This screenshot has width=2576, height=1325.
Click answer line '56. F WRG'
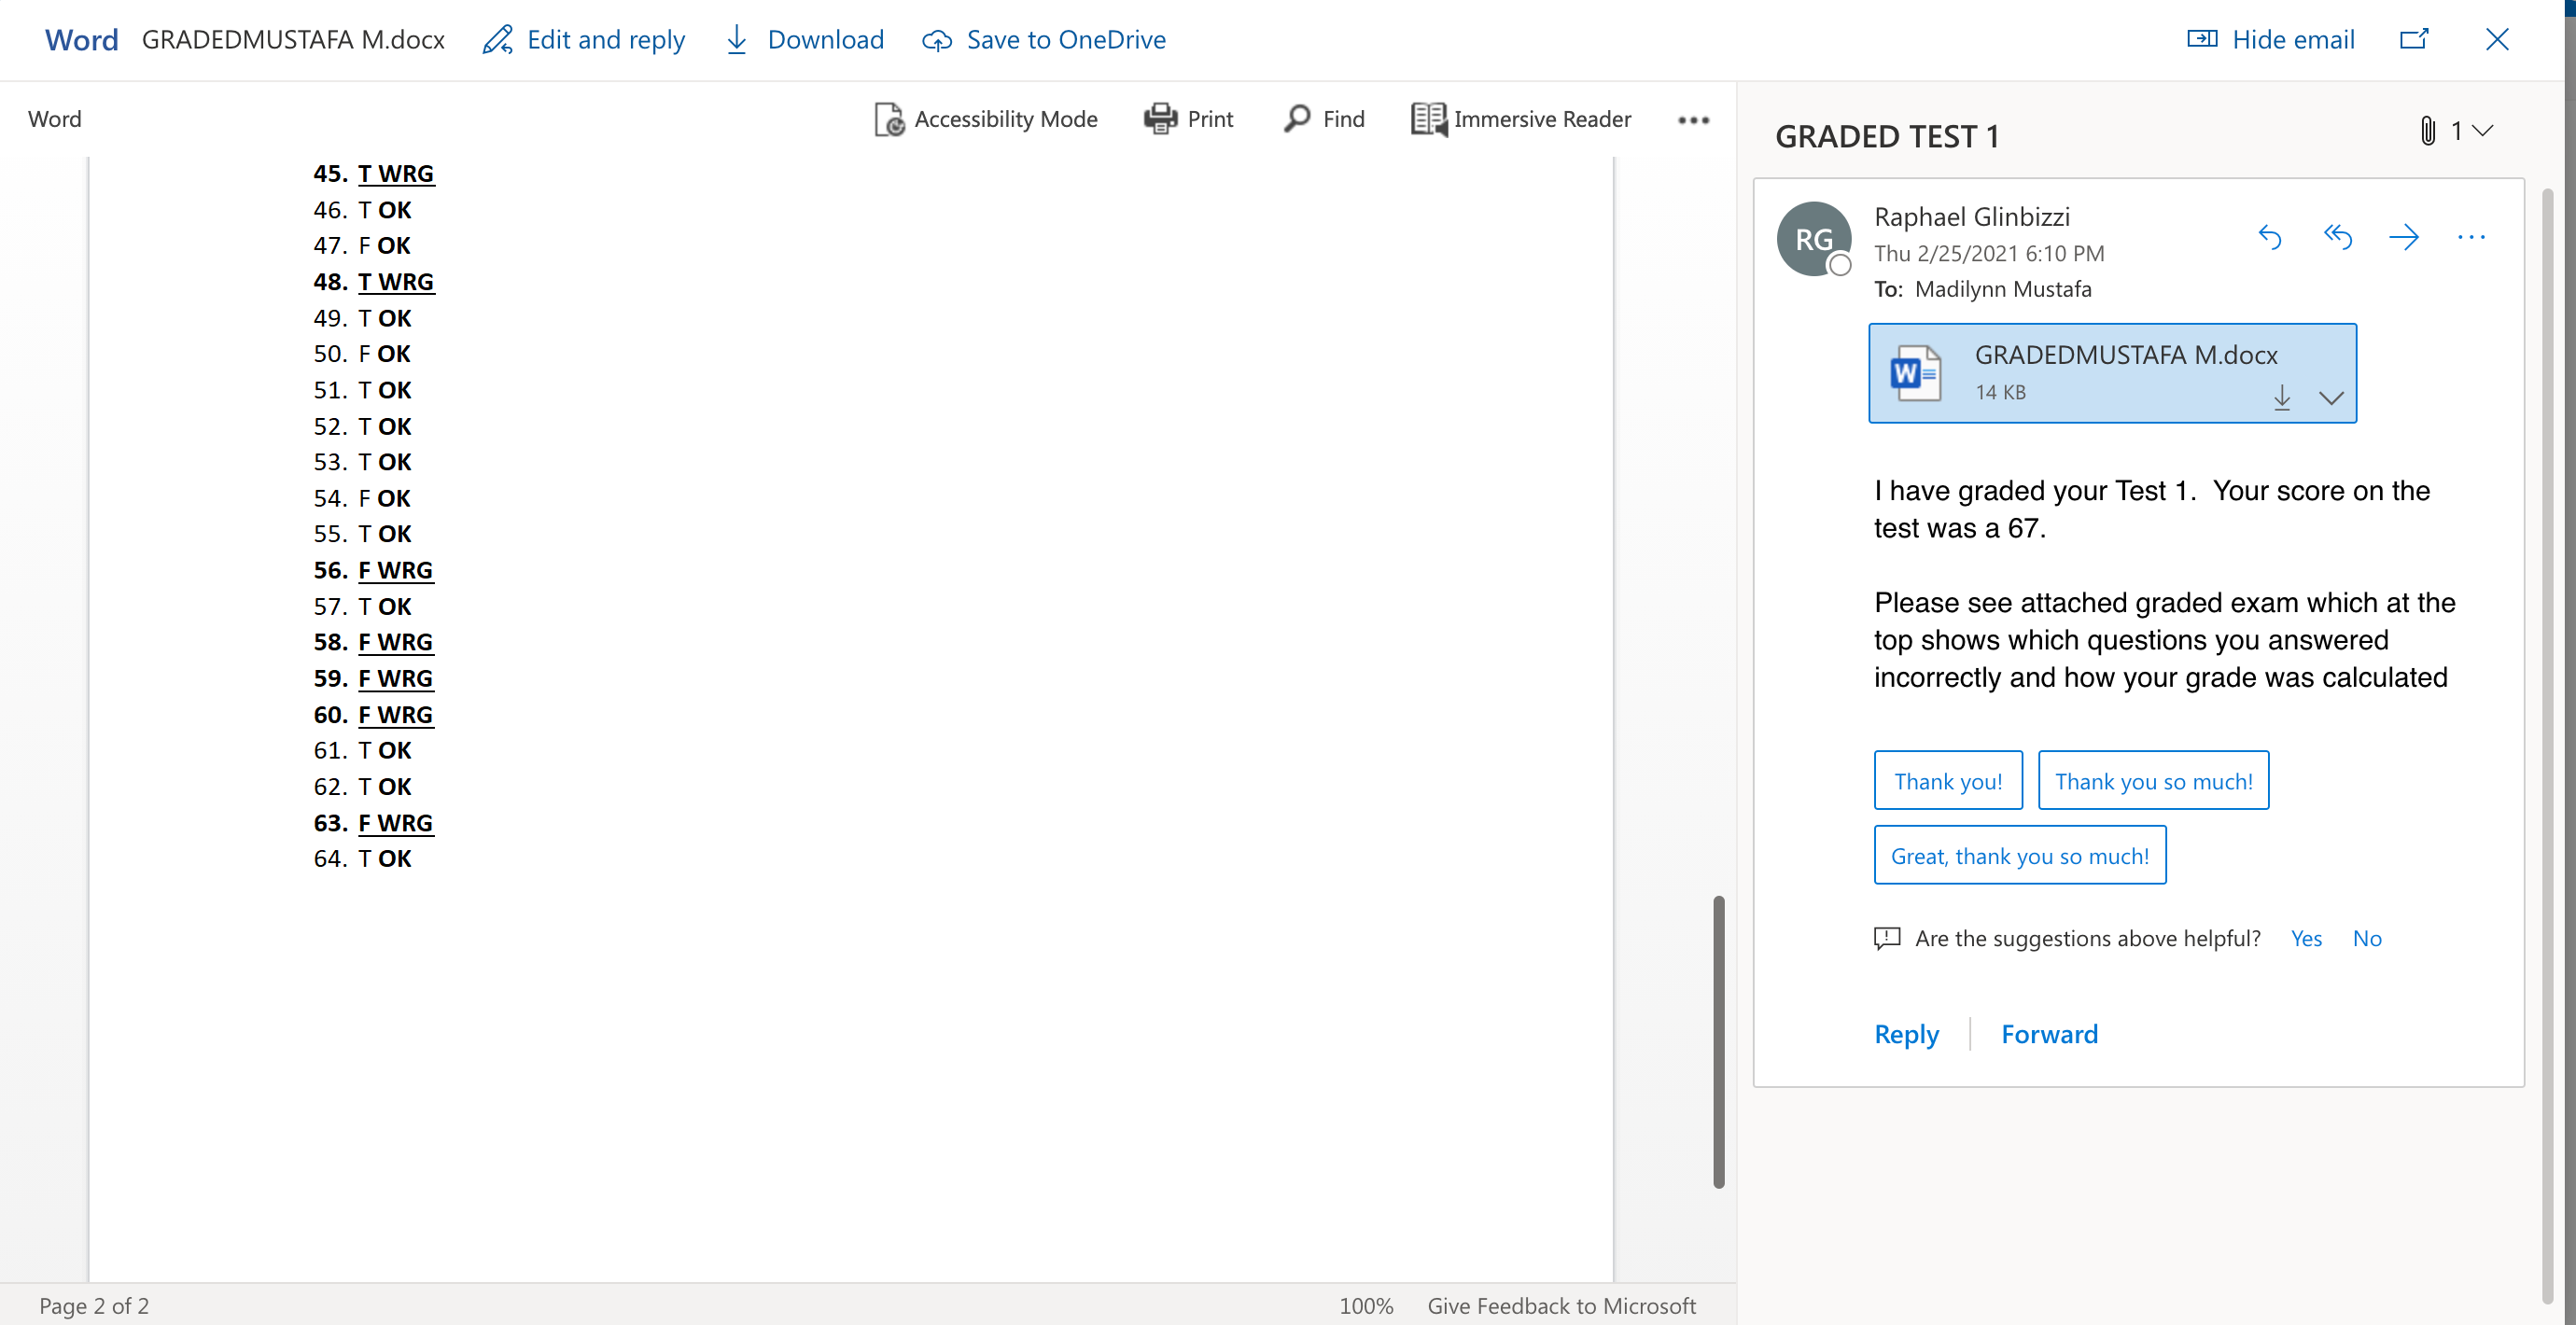pos(373,570)
